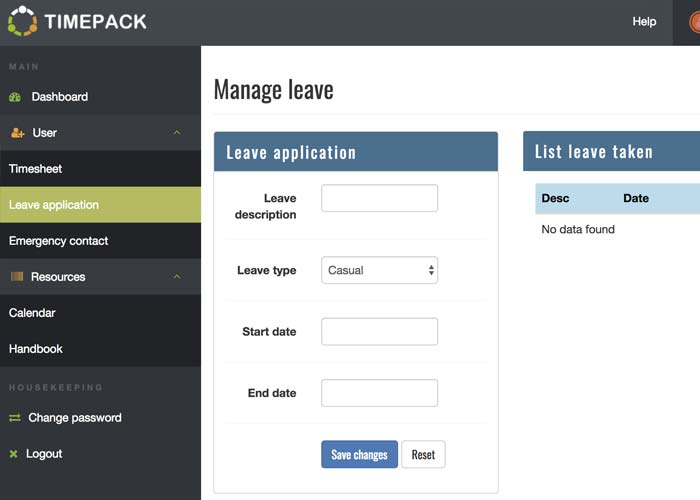Click the 'No data found' text

[578, 229]
